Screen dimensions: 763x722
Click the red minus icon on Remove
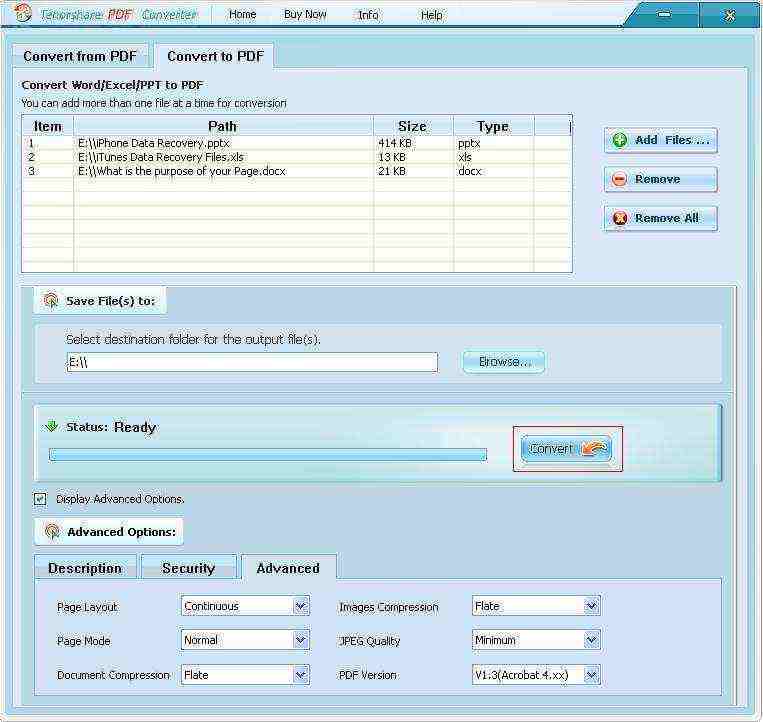(x=619, y=179)
